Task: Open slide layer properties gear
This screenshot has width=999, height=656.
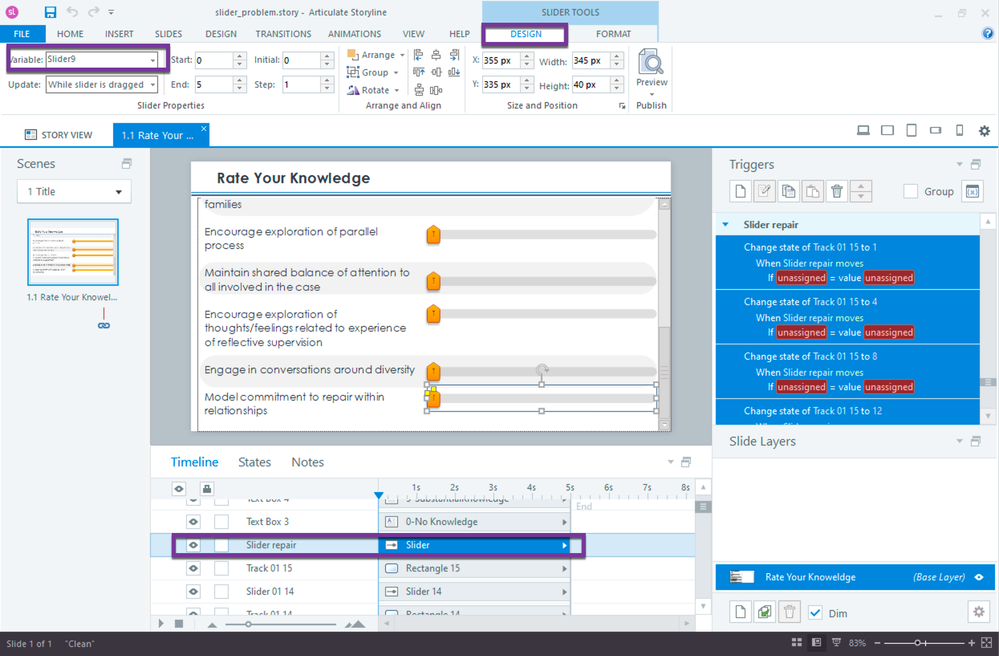Action: click(x=978, y=612)
